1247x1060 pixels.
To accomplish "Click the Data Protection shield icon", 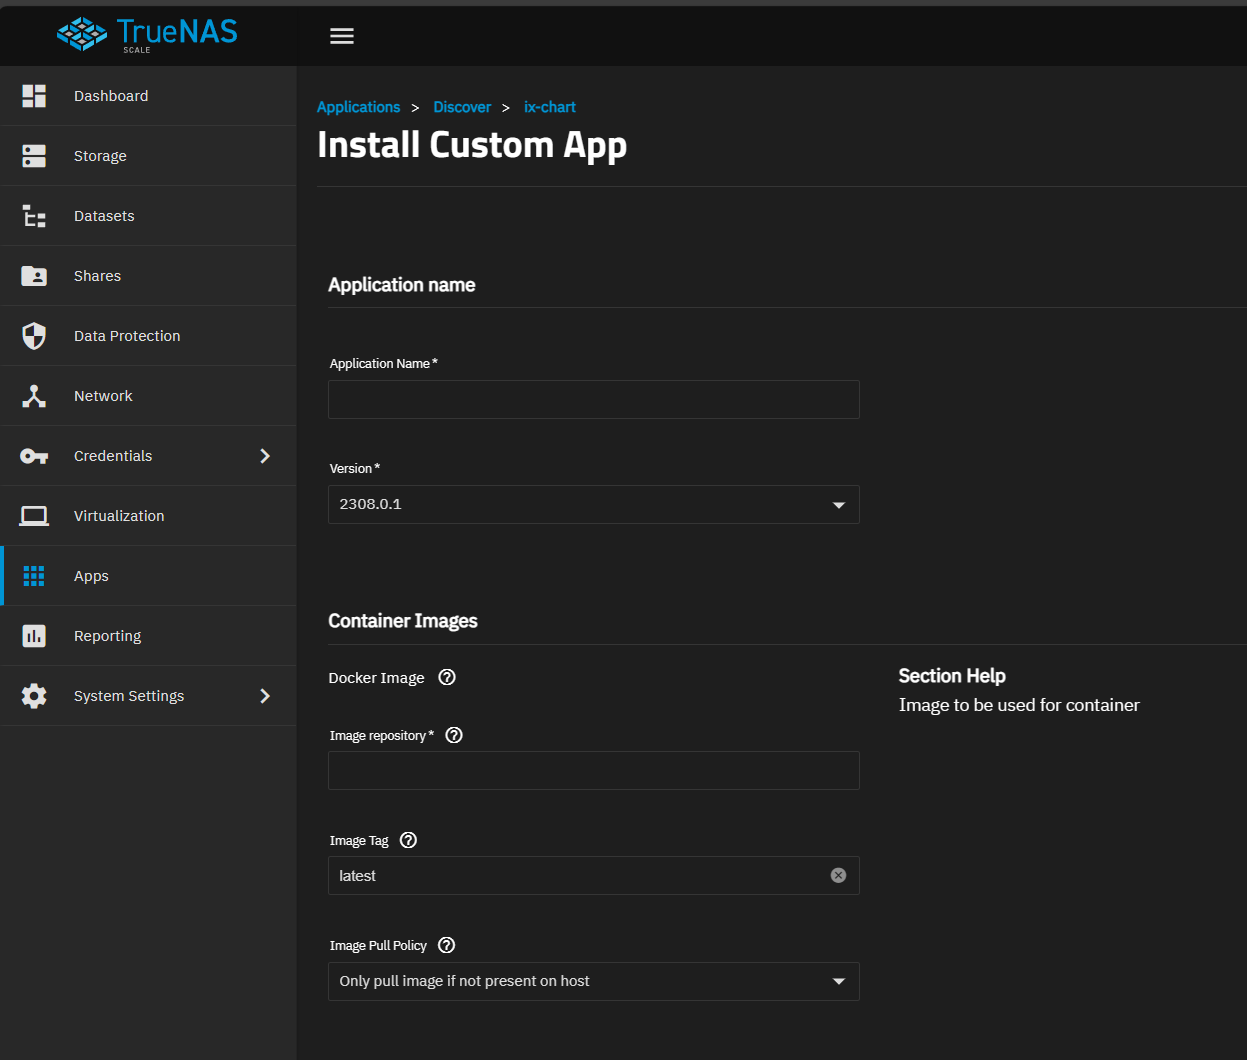I will (x=34, y=336).
